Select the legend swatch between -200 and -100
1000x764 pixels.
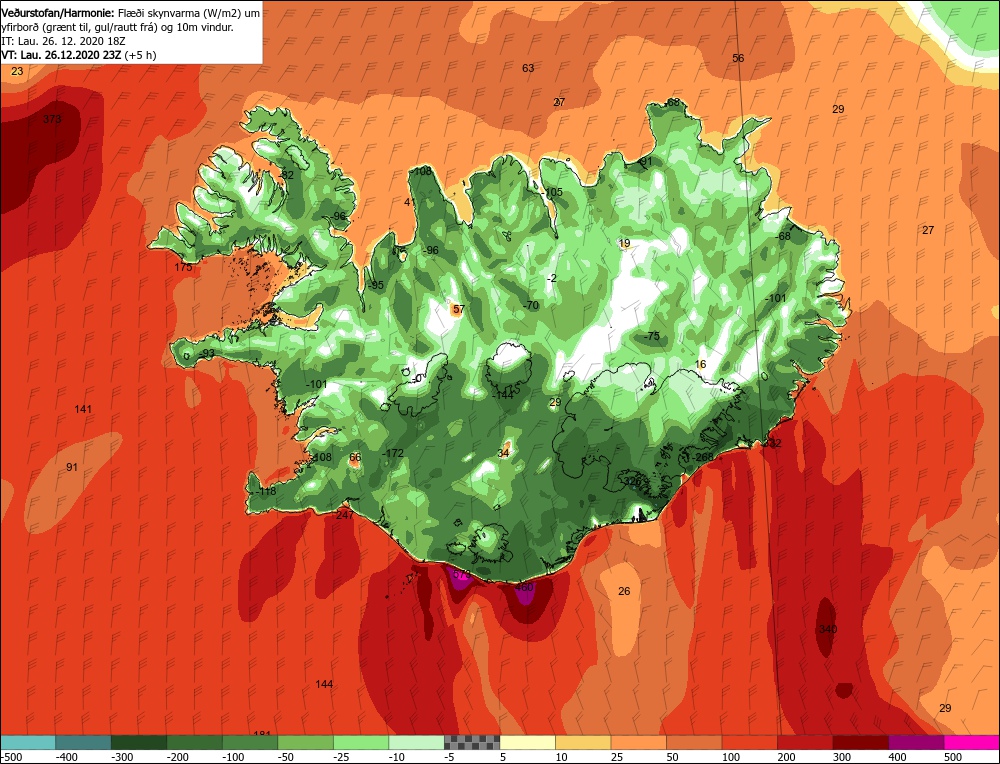[x=194, y=742]
